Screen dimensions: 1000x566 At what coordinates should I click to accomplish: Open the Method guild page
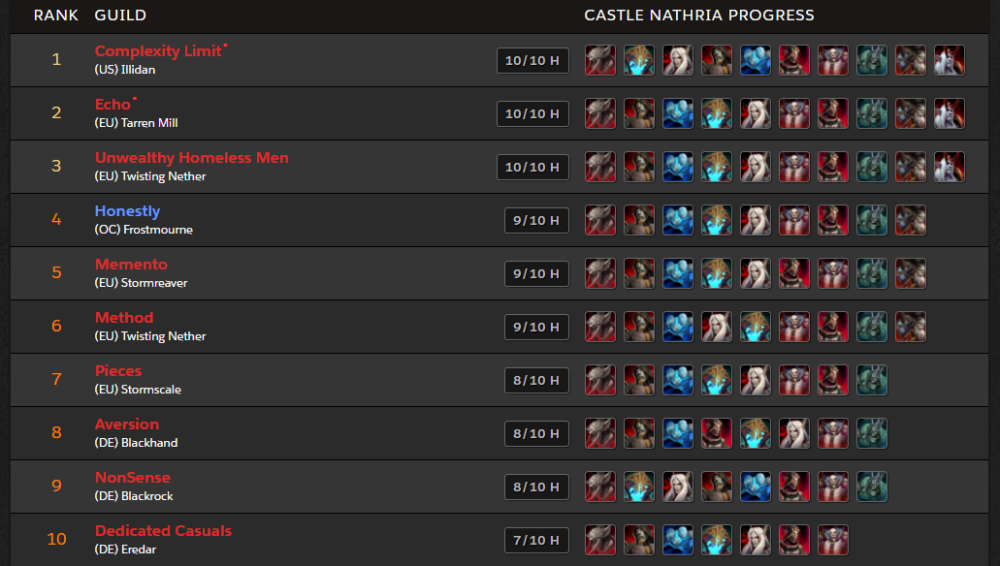click(x=124, y=317)
